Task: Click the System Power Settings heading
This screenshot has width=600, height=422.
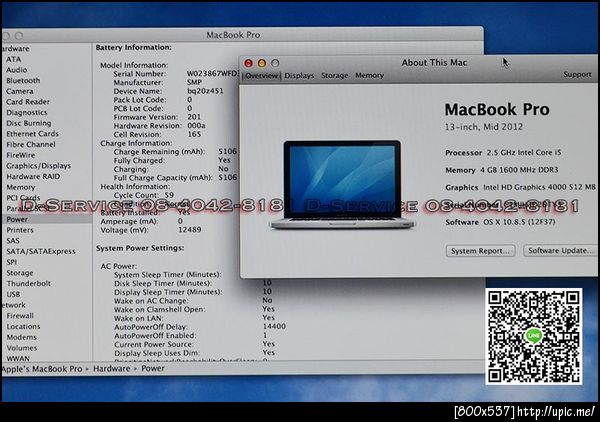Action: coord(140,248)
